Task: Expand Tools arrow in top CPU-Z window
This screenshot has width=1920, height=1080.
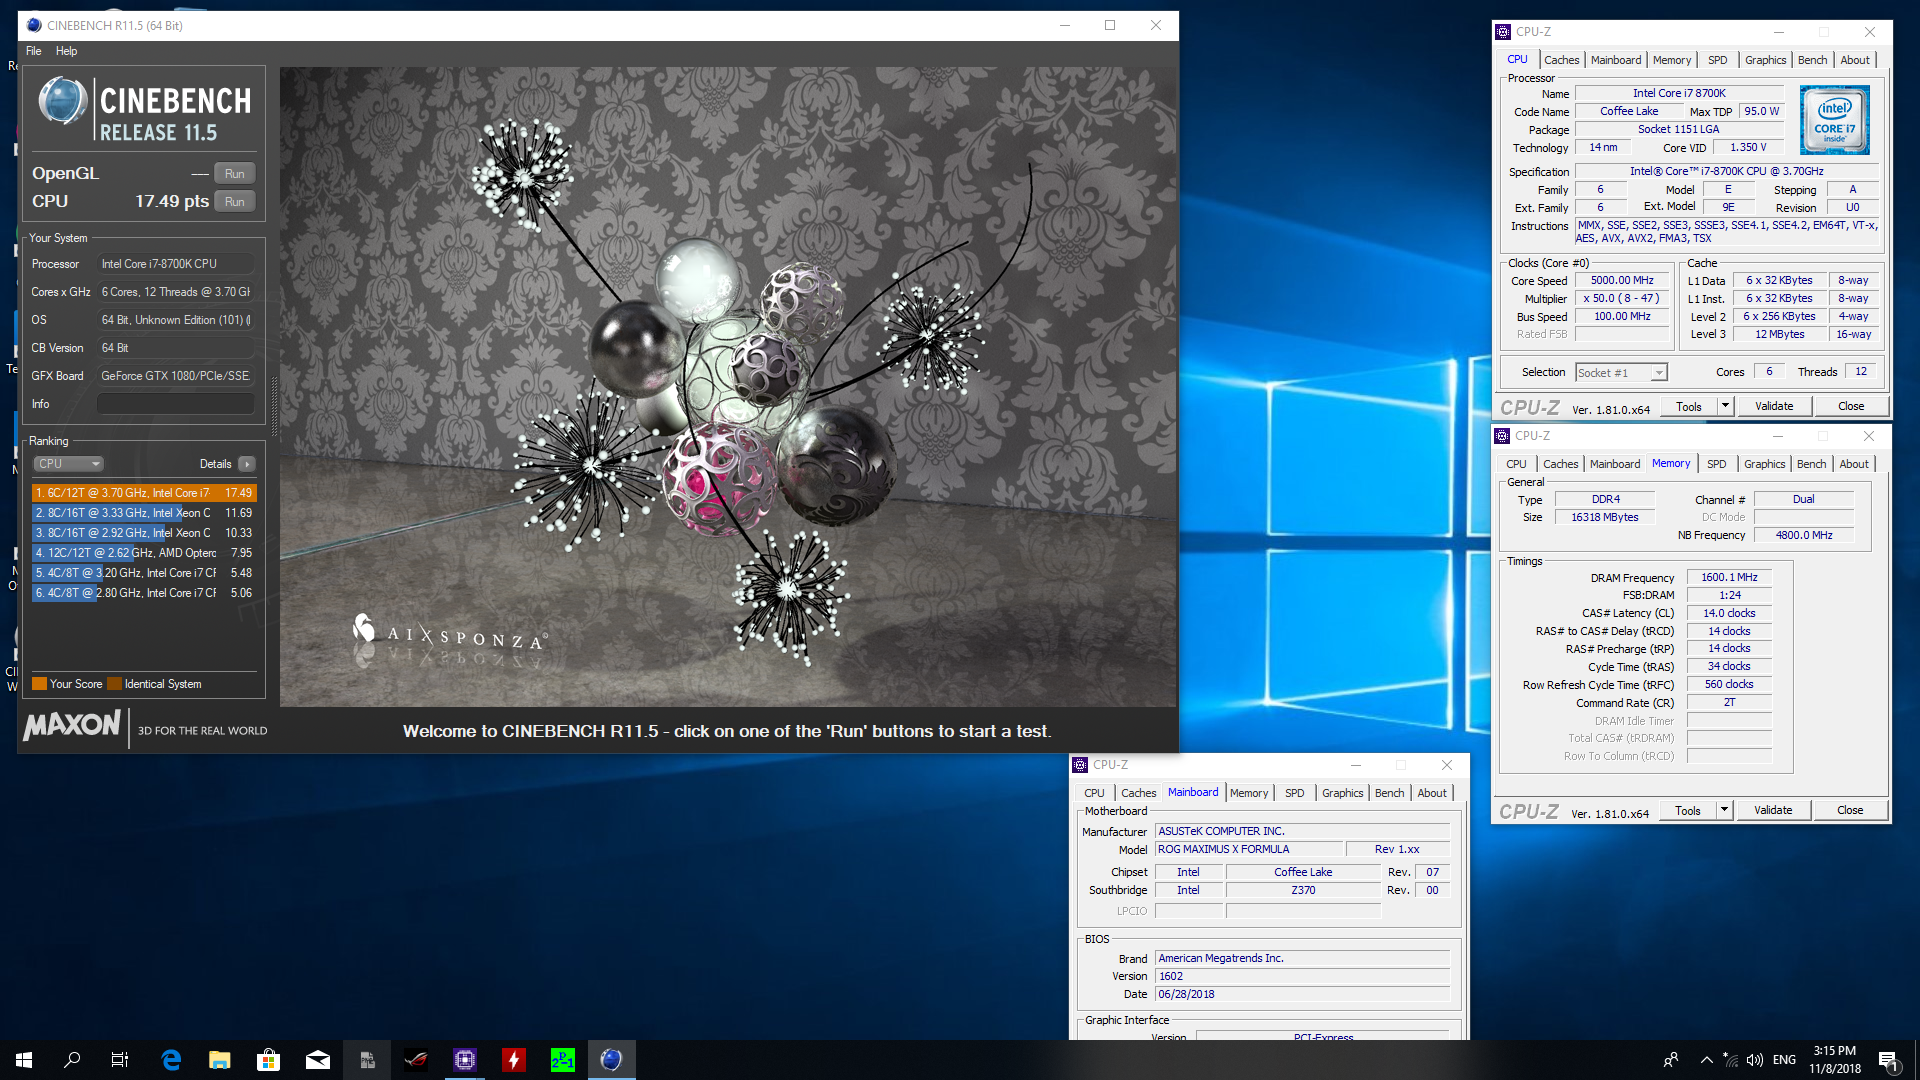Action: pyautogui.click(x=1725, y=406)
